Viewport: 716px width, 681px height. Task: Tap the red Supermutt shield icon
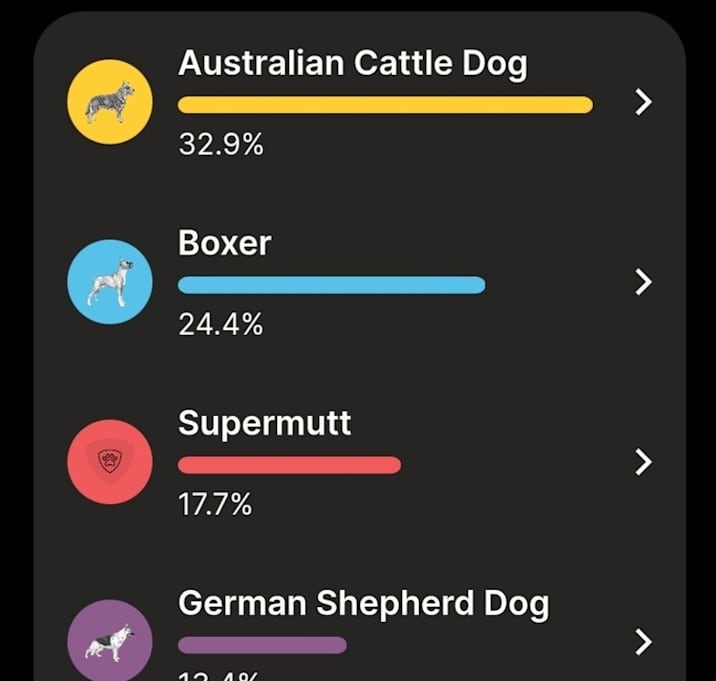tap(110, 462)
